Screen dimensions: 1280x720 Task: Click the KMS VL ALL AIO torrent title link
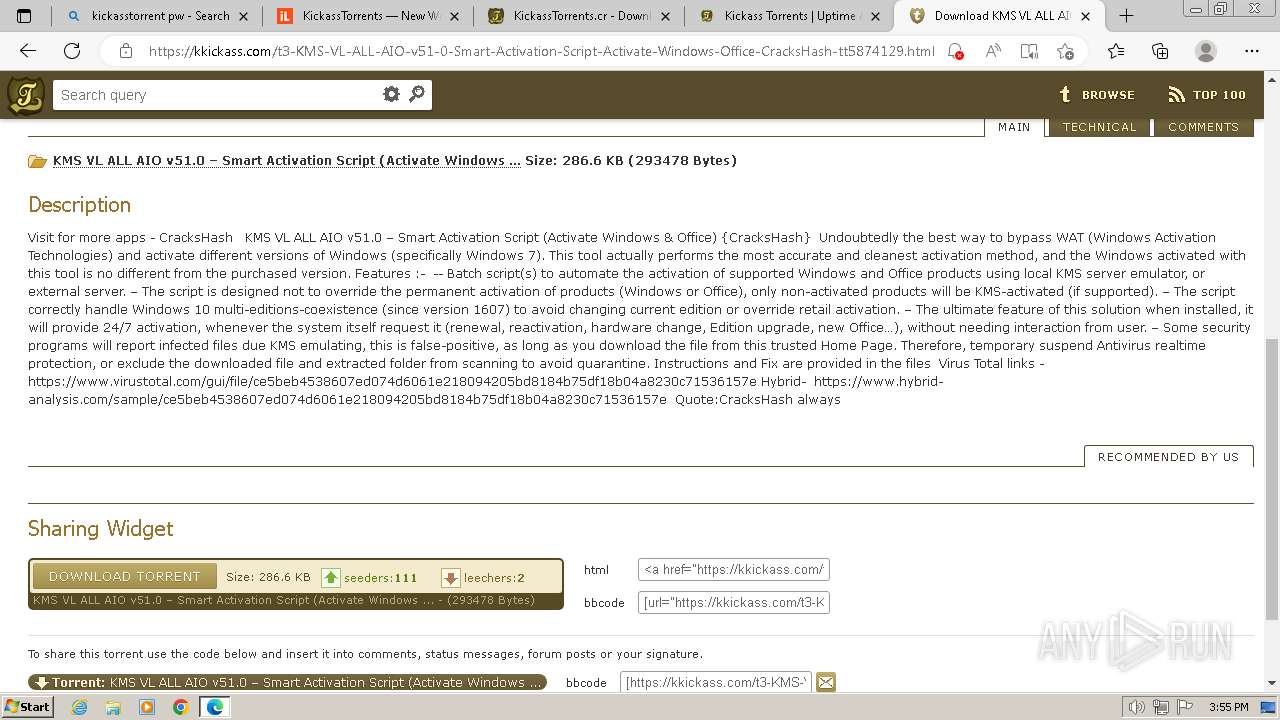point(287,160)
